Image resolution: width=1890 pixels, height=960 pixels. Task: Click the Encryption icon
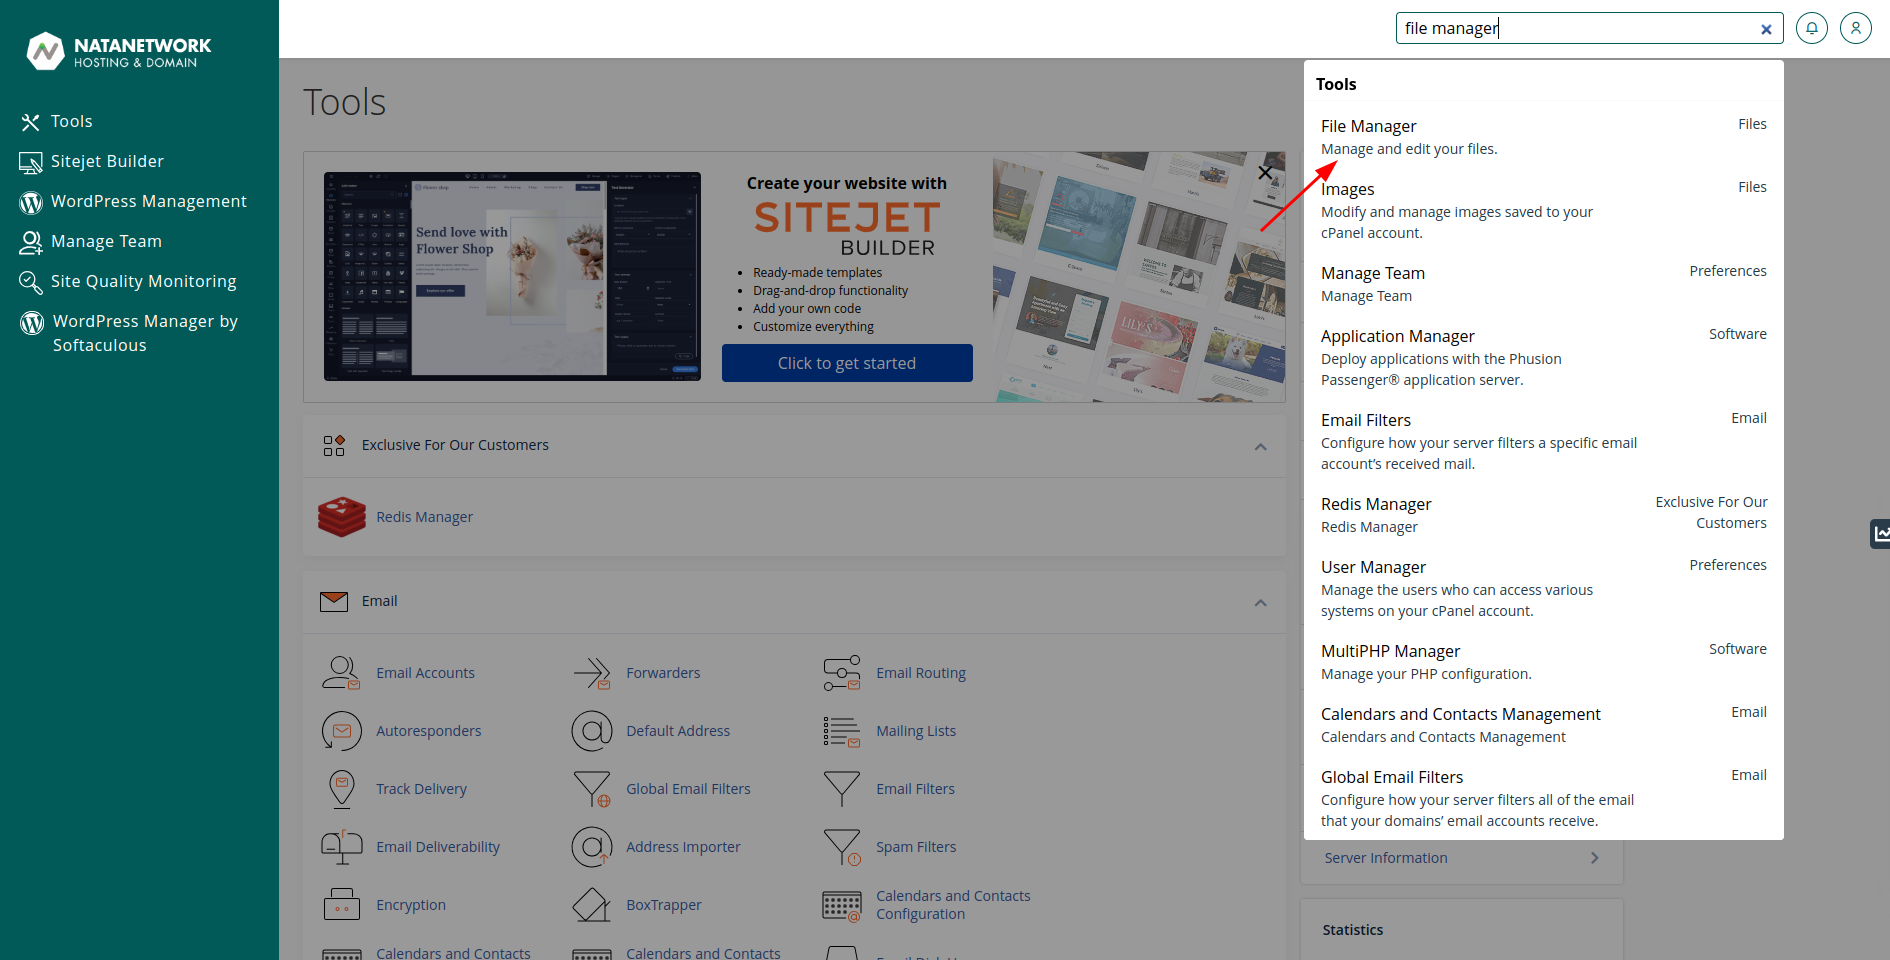[x=341, y=905]
